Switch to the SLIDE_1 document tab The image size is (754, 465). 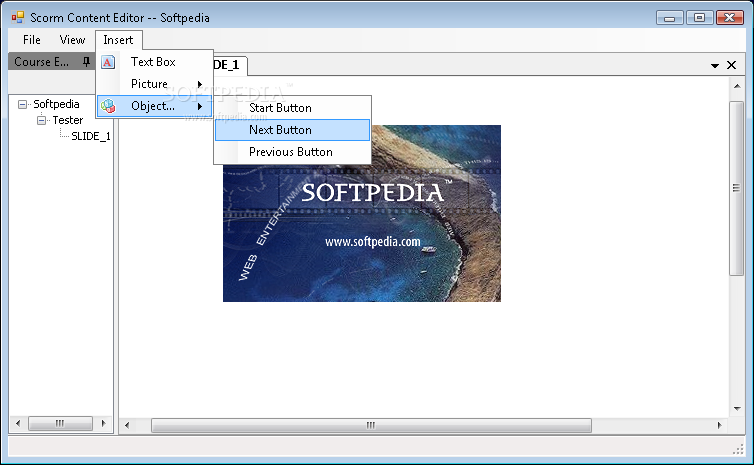click(x=230, y=65)
